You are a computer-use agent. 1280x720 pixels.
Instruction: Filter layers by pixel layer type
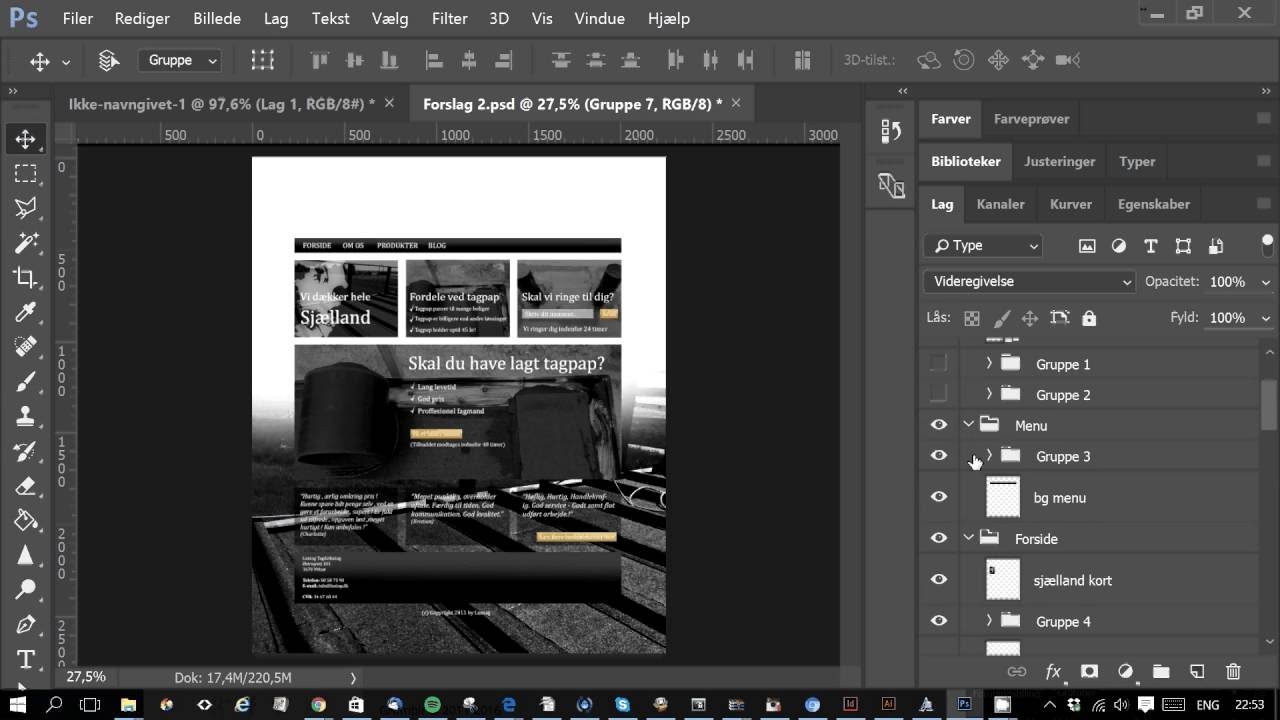(1087, 246)
